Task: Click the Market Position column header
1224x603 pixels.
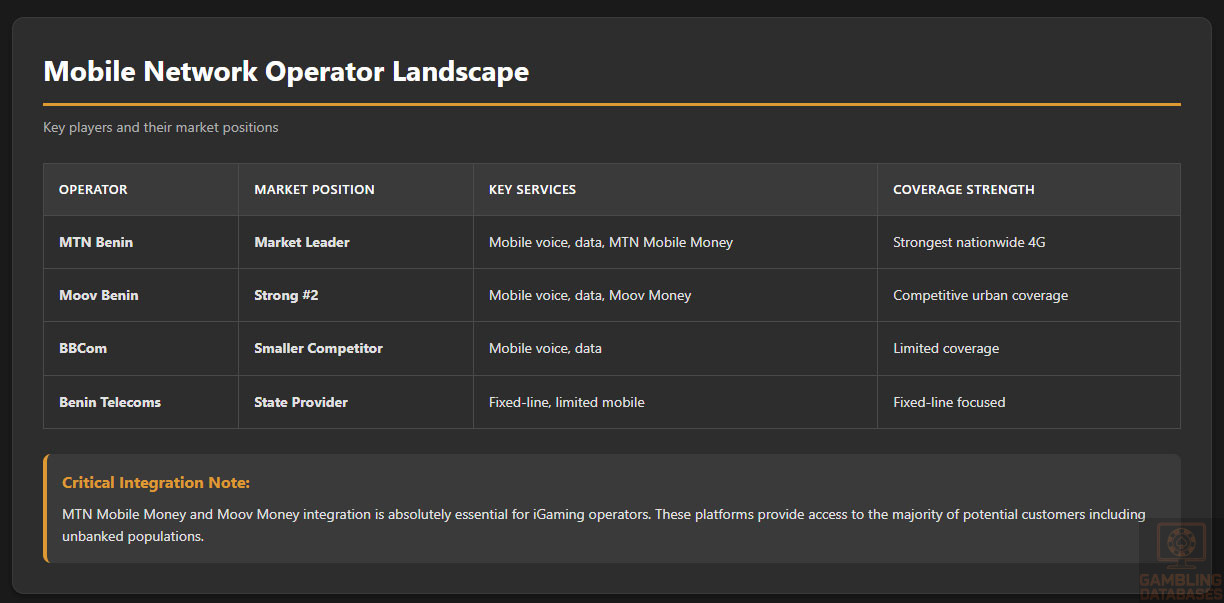Action: [x=314, y=190]
